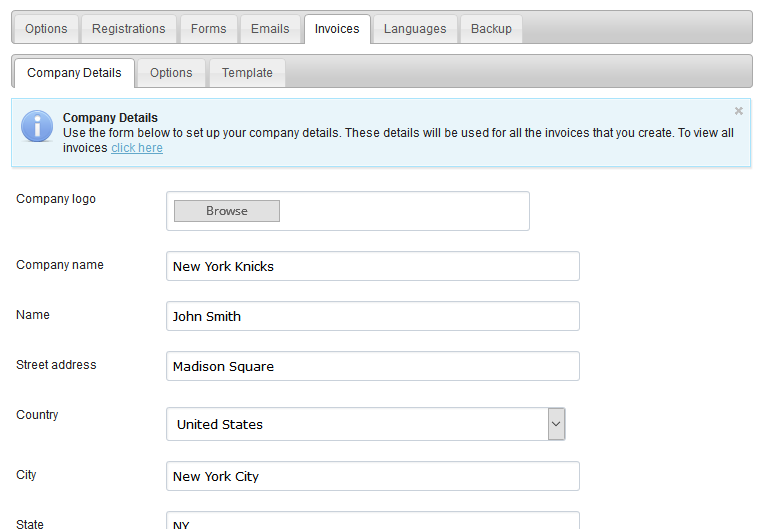Open the invoice Options sub-tab
Screen dimensions: 763x529
coord(171,73)
